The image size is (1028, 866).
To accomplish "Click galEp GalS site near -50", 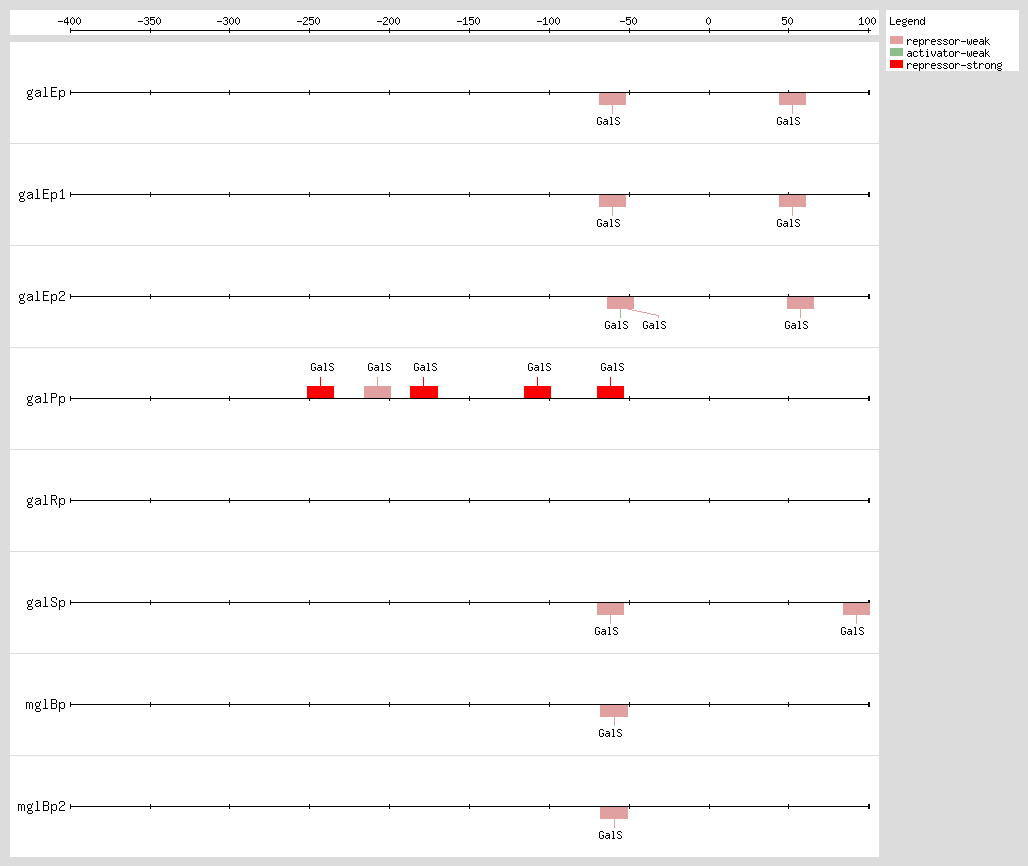I will 612,99.
